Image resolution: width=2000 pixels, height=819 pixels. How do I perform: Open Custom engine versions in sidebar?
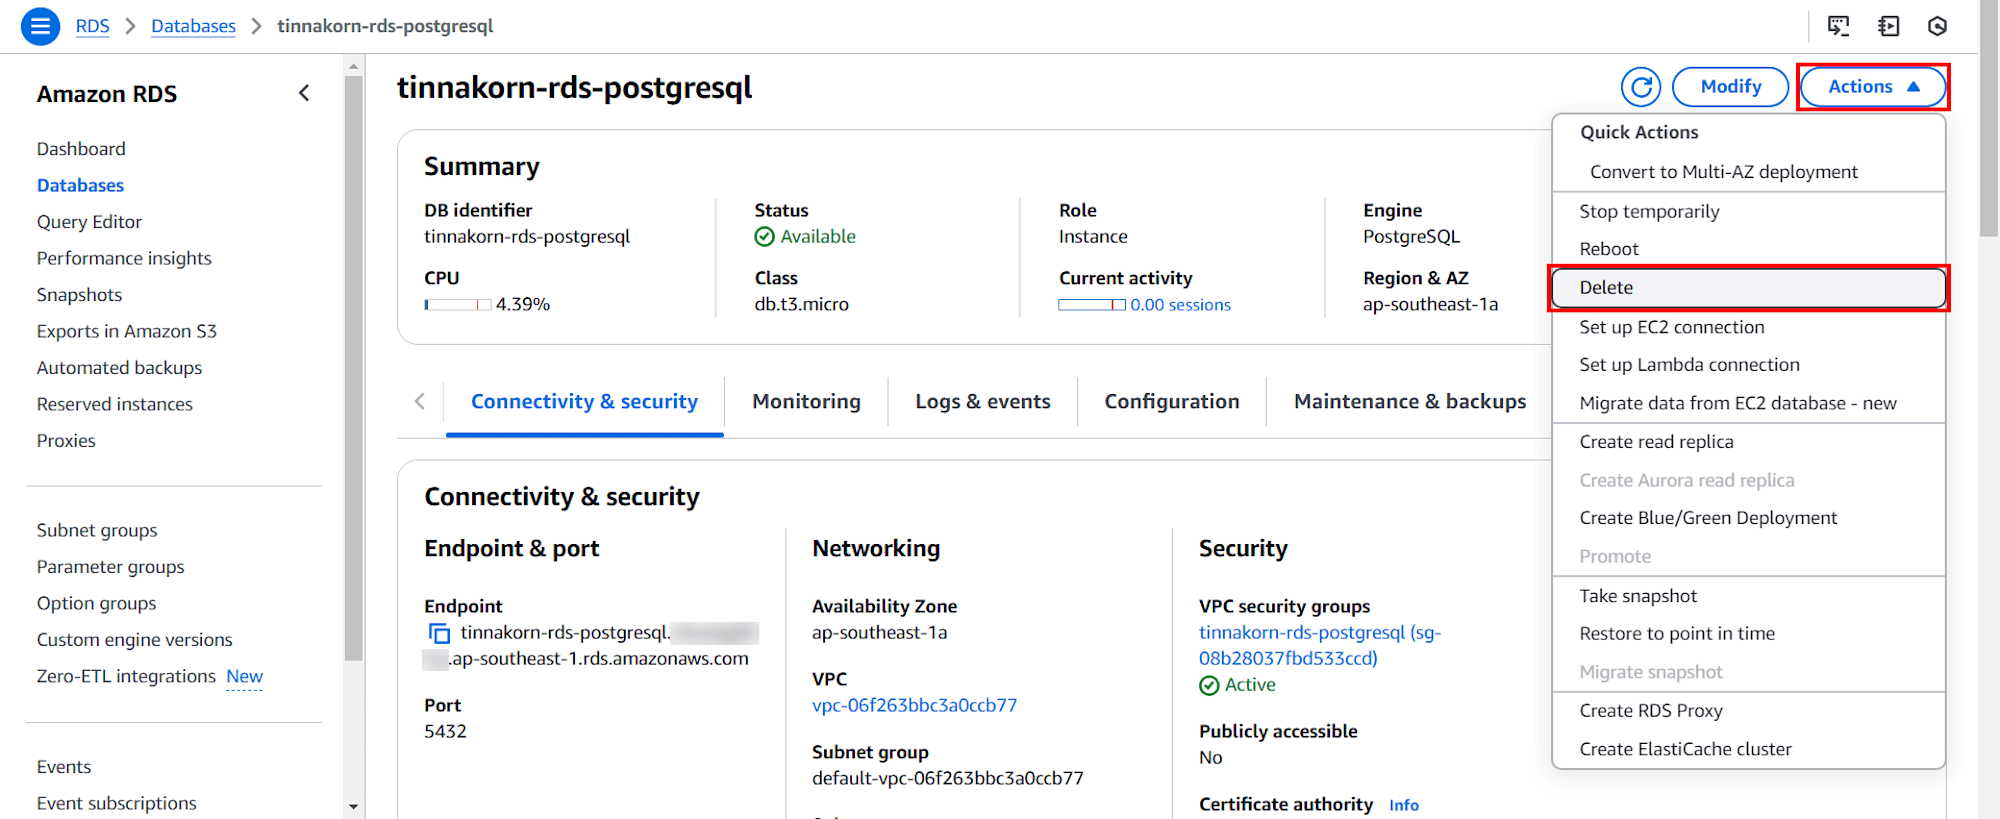[134, 640]
